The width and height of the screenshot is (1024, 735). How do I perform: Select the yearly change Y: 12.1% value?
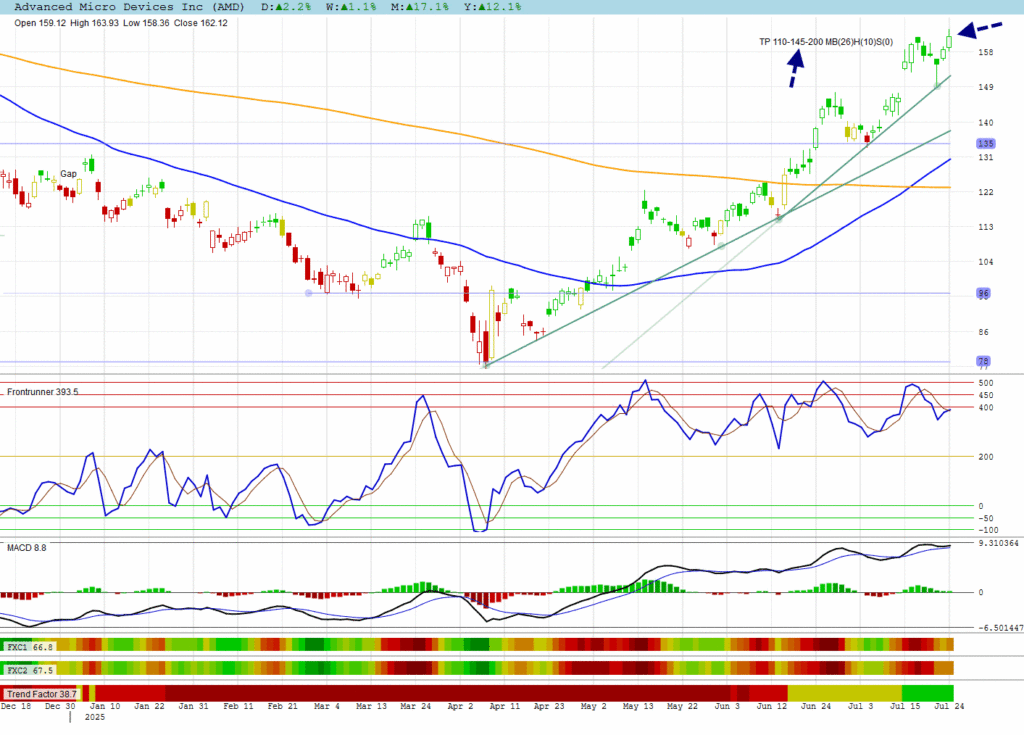[x=492, y=7]
